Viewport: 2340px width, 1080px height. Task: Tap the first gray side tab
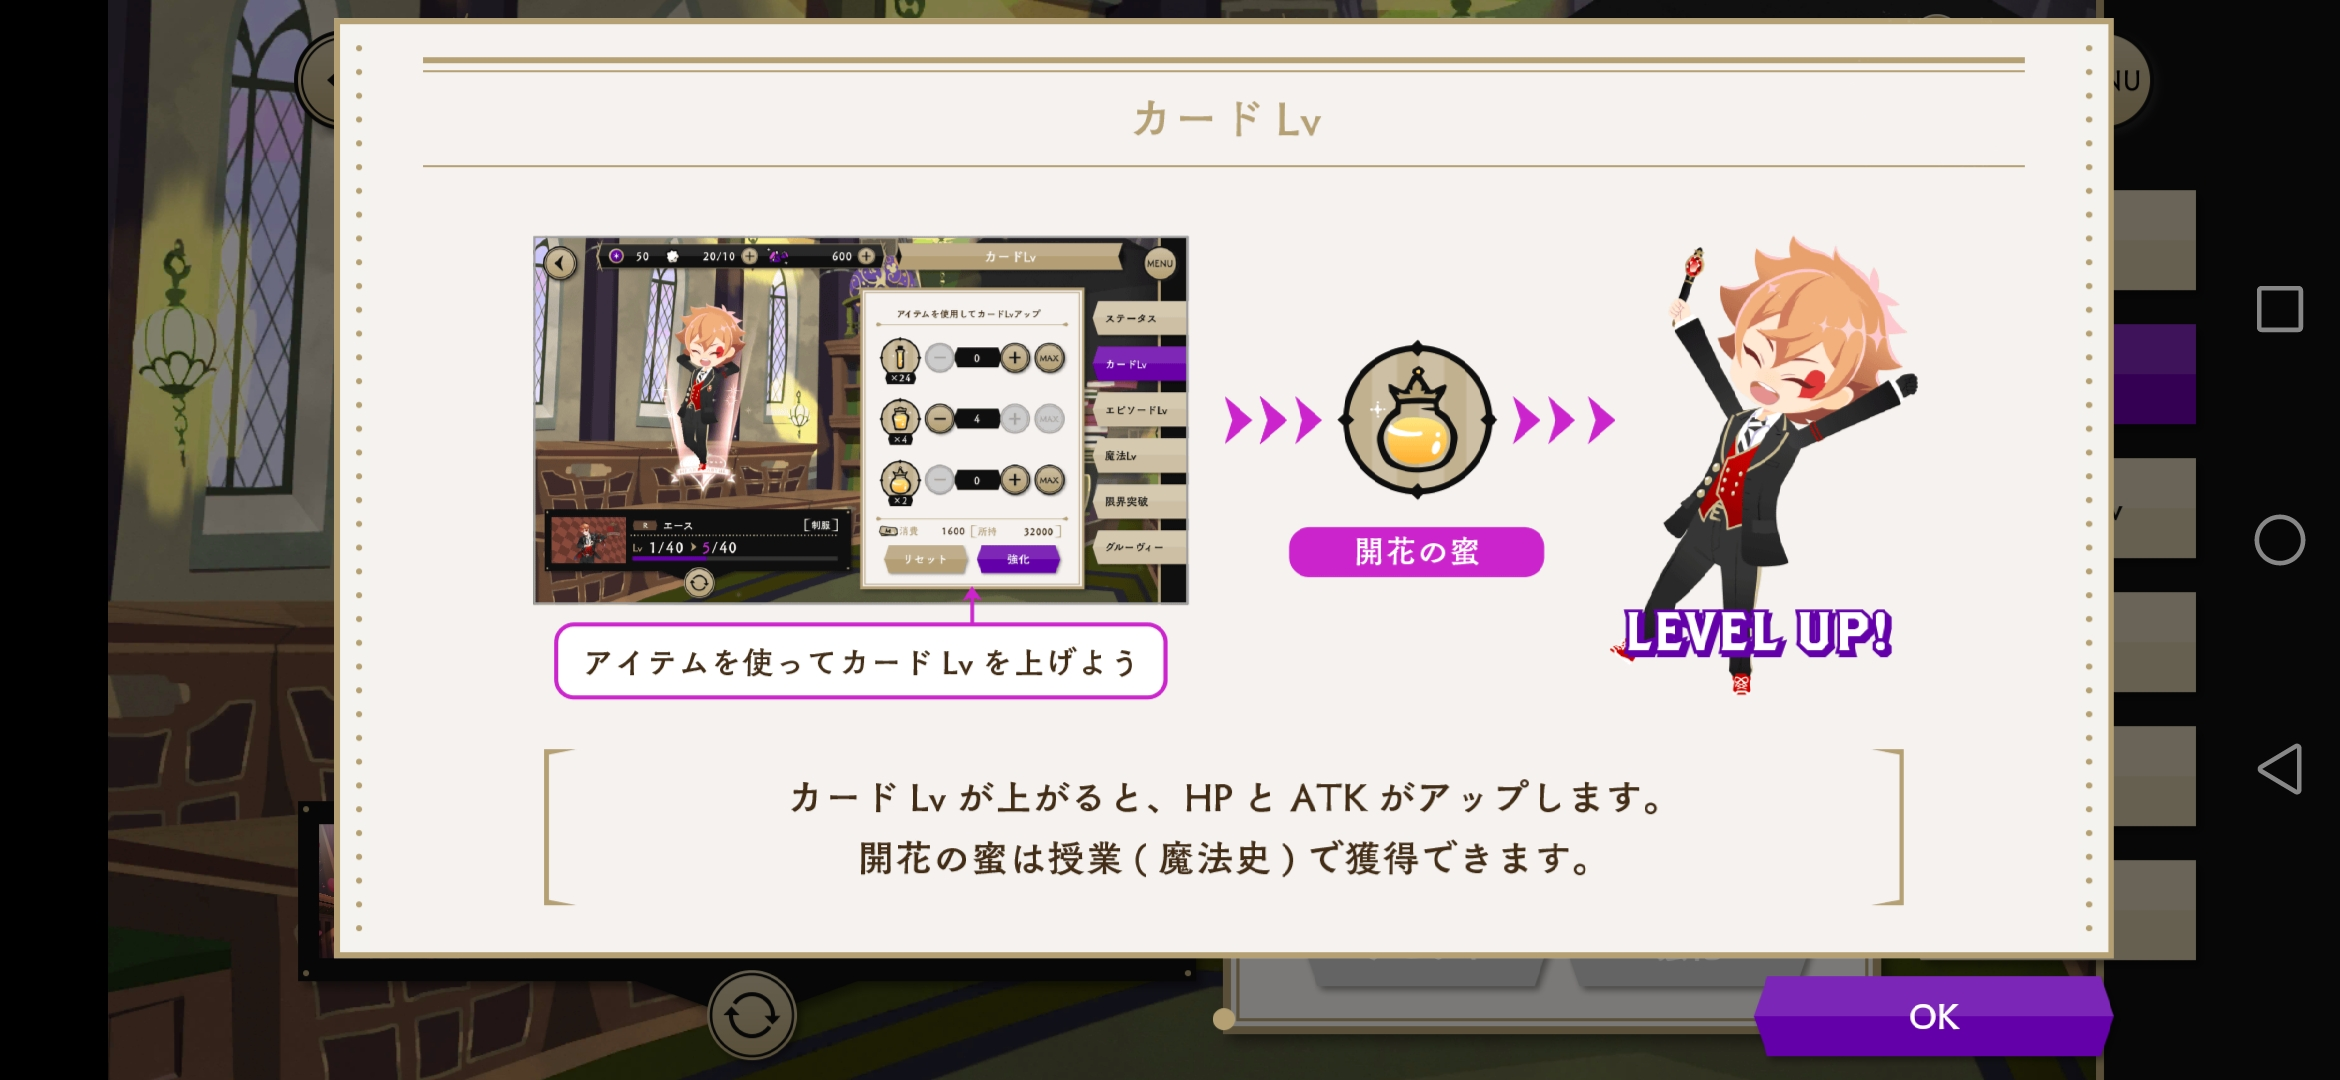pyautogui.click(x=2155, y=240)
